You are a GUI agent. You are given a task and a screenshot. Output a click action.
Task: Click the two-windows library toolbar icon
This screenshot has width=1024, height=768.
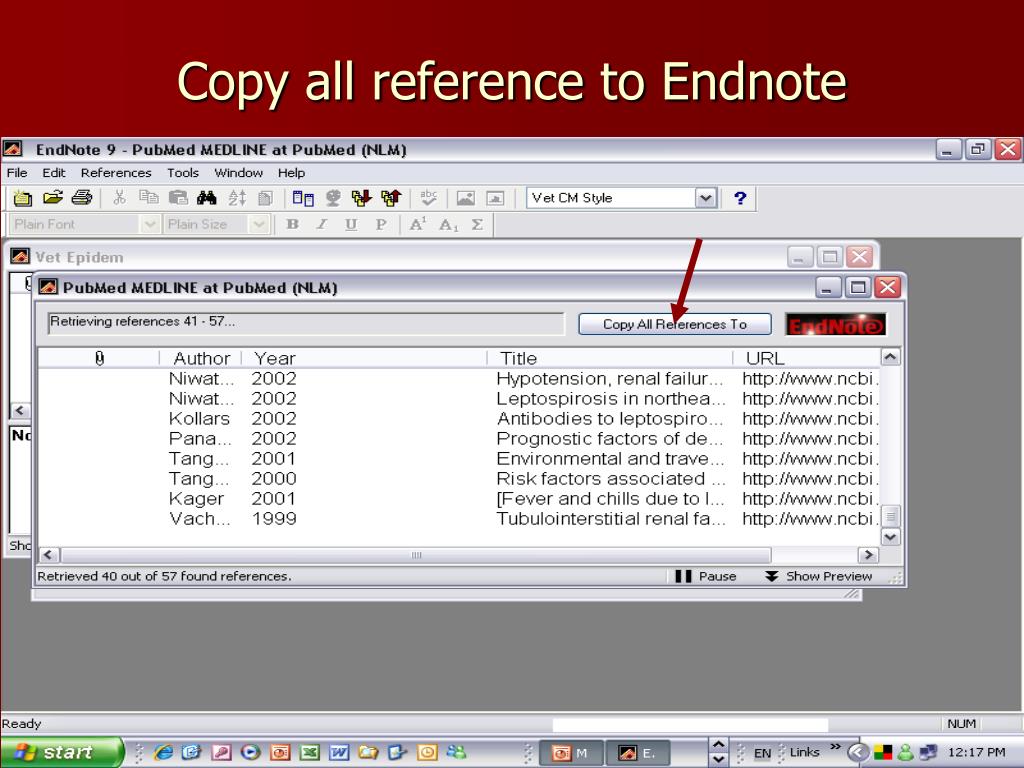[x=303, y=197]
